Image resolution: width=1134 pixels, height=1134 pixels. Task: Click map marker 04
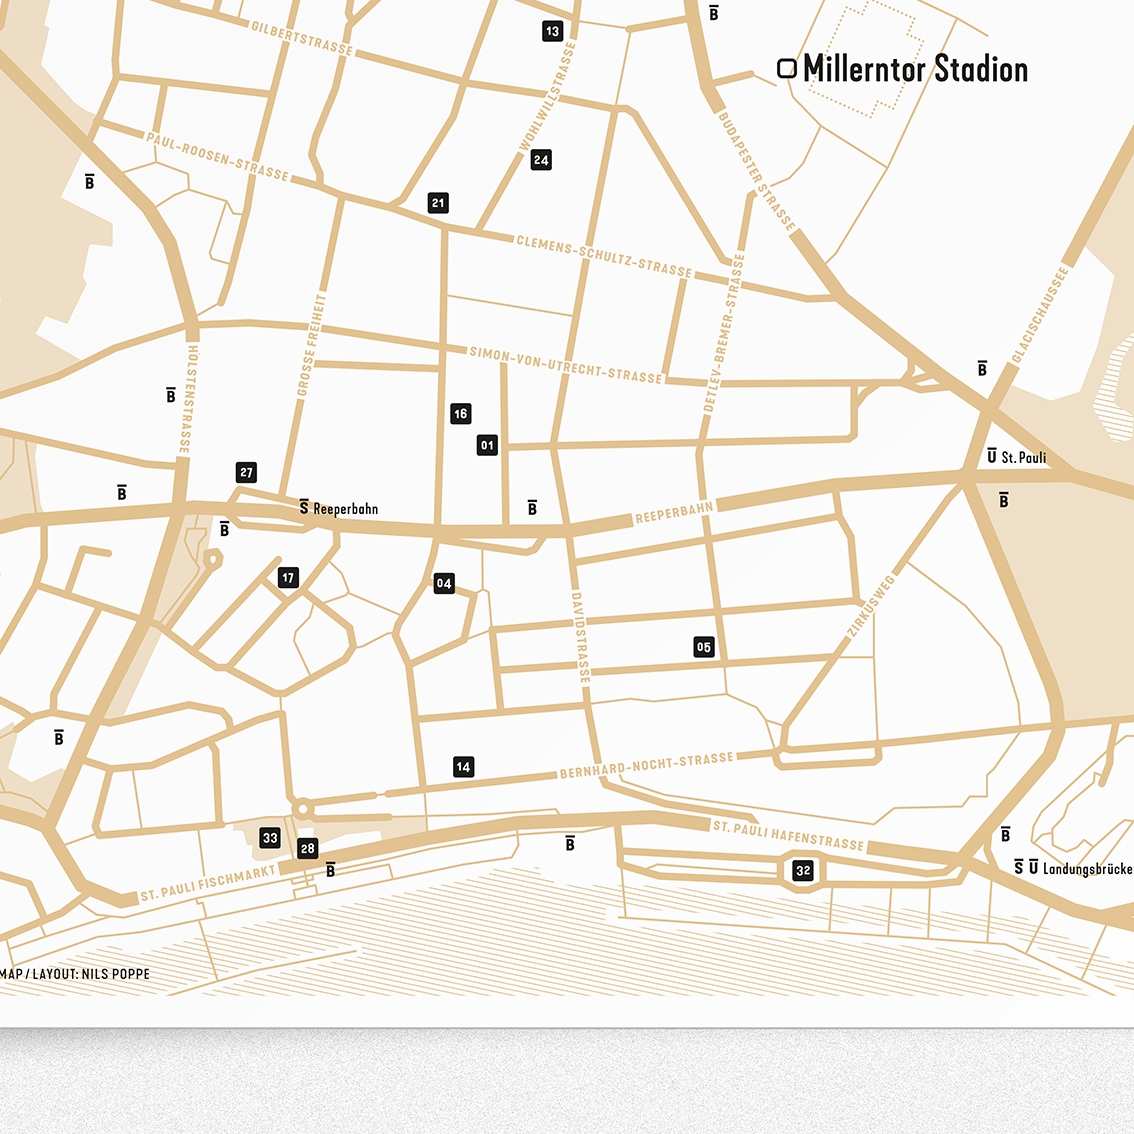click(x=444, y=584)
